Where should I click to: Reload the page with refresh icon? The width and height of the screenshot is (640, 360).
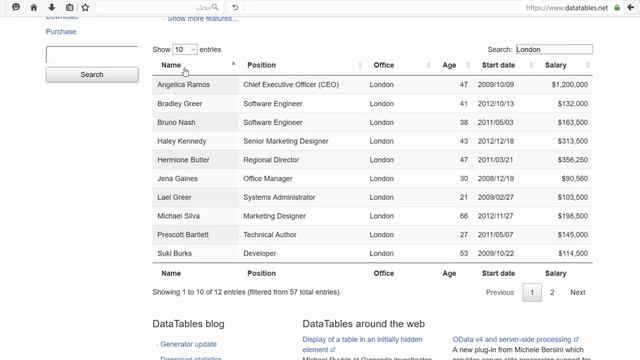tap(235, 7)
